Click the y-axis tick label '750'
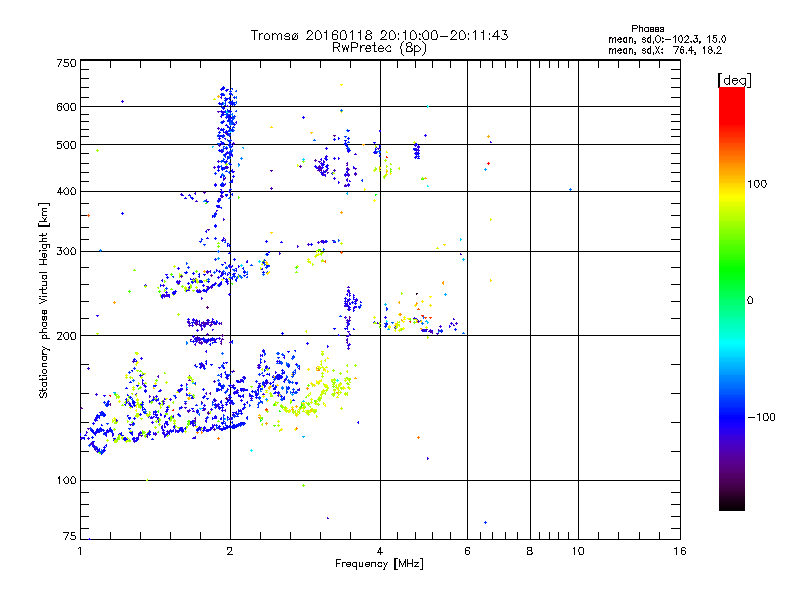This screenshot has width=800, height=600. pyautogui.click(x=66, y=63)
